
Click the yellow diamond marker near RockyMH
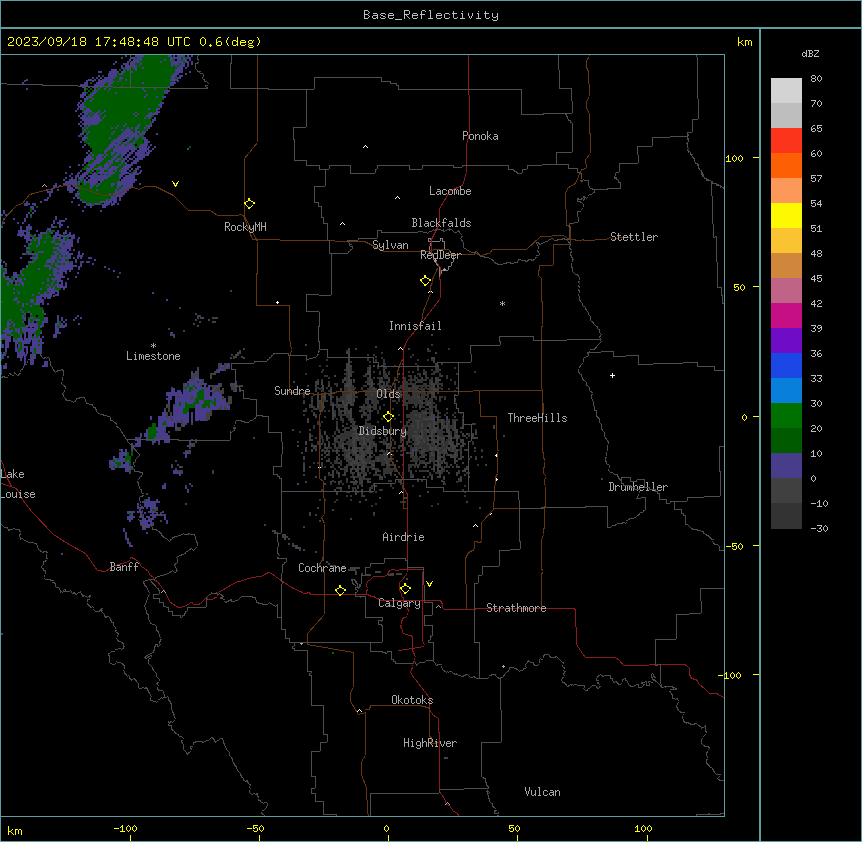click(x=250, y=204)
